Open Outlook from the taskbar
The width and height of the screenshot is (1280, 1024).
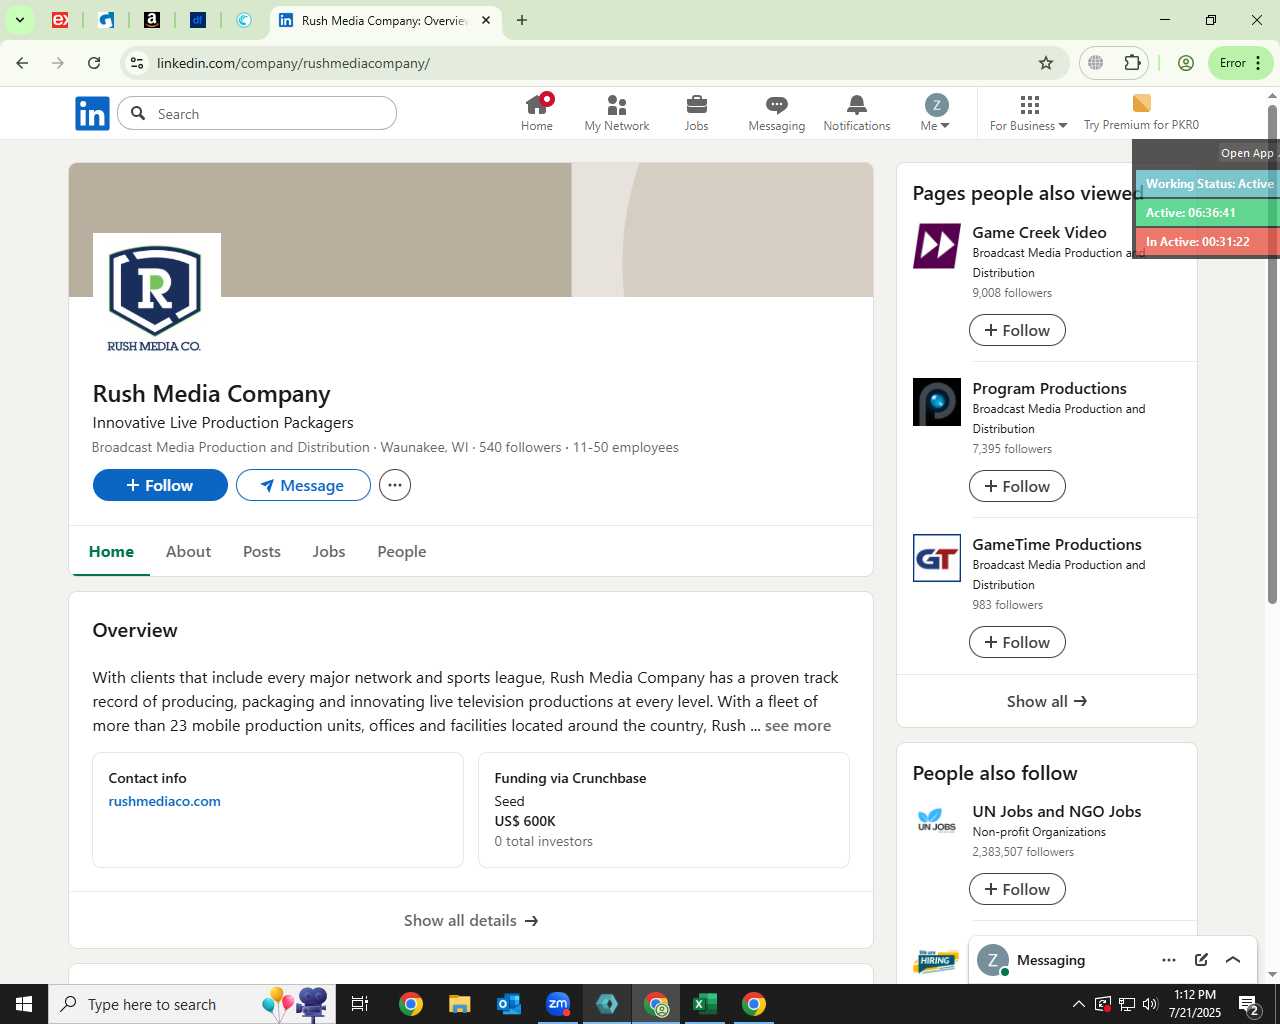click(508, 1004)
